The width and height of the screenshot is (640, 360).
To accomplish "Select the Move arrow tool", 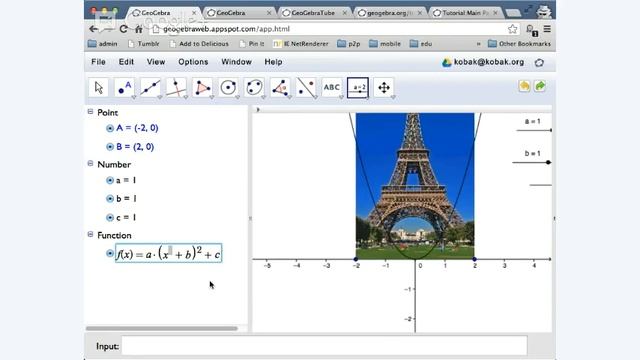I will point(98,88).
